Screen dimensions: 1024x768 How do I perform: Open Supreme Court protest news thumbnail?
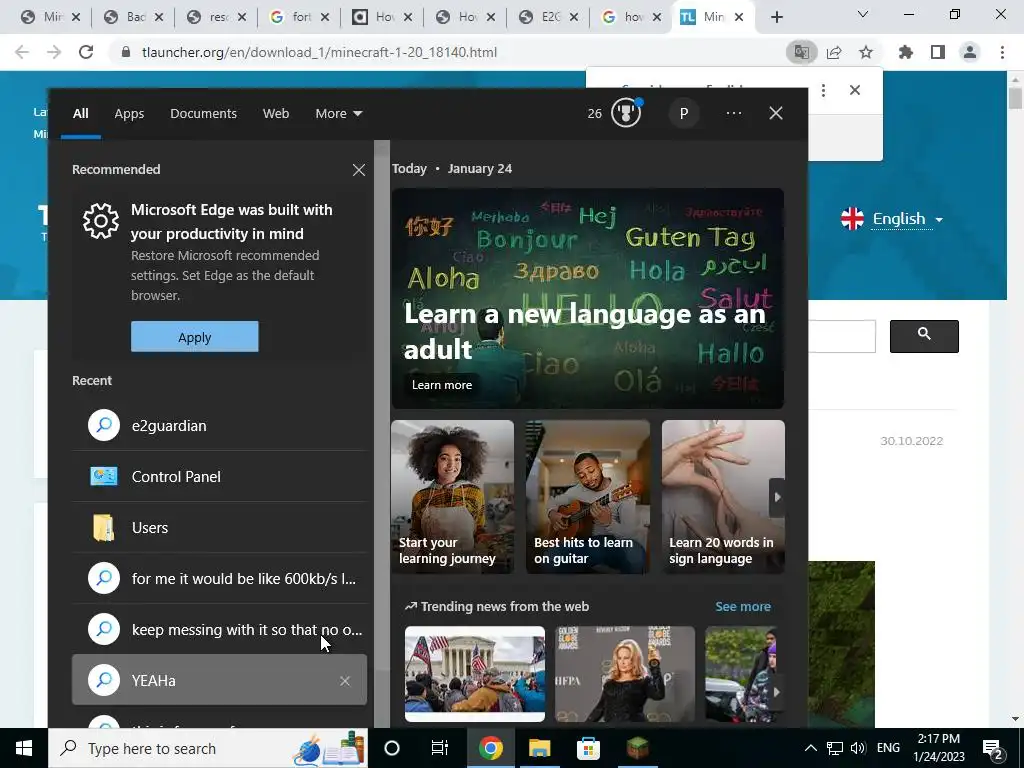475,674
